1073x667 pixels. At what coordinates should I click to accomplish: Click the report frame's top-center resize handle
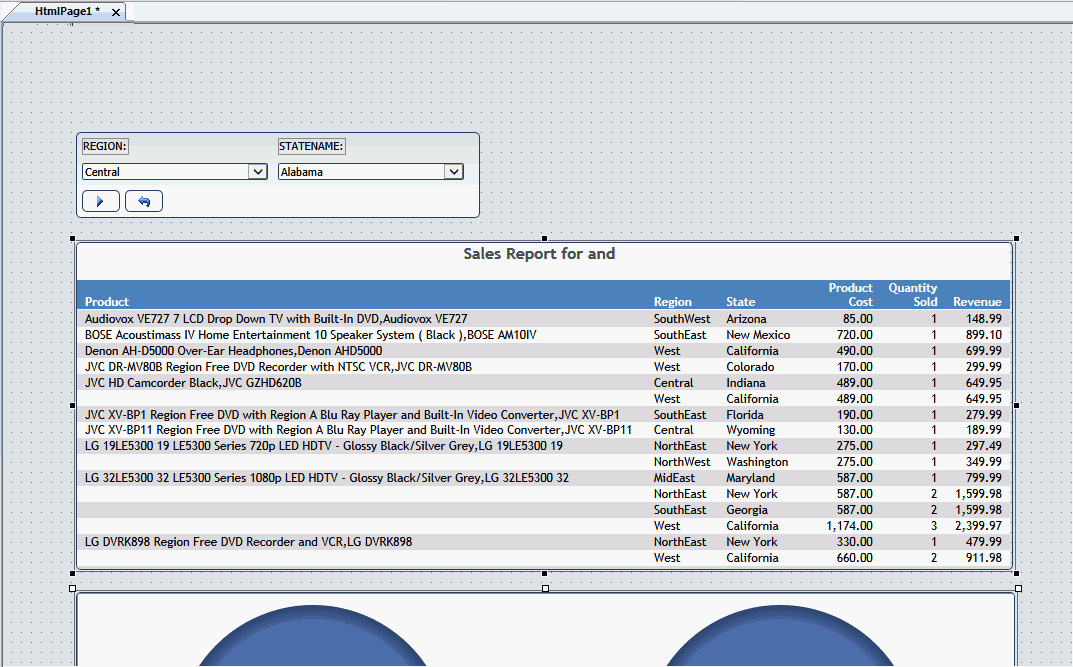click(544, 238)
